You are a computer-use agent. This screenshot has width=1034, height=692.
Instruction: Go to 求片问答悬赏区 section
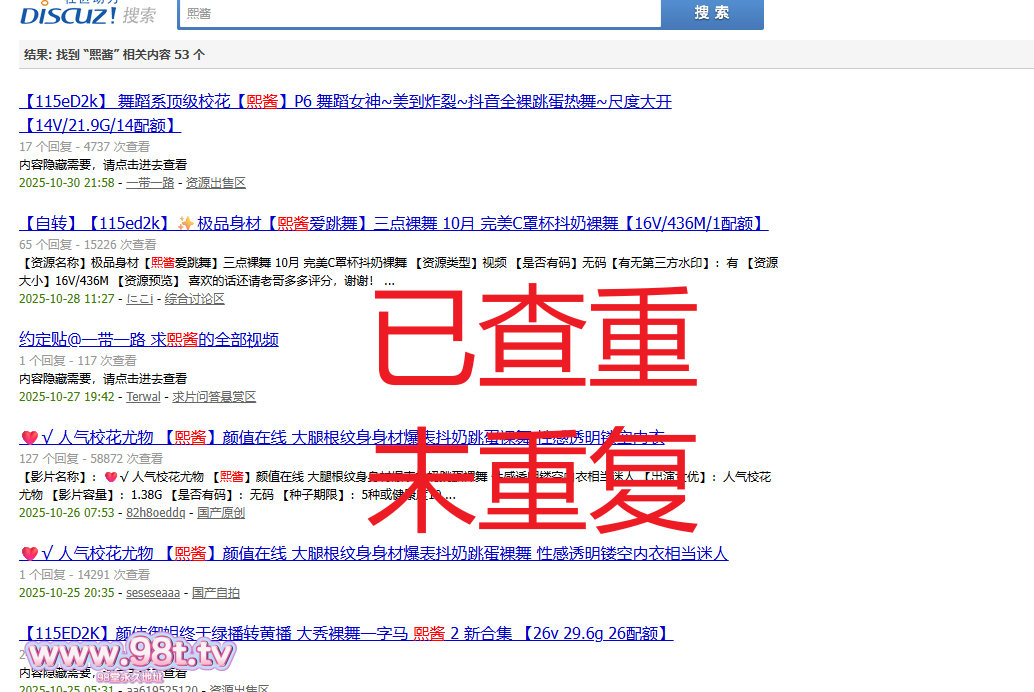click(x=214, y=397)
